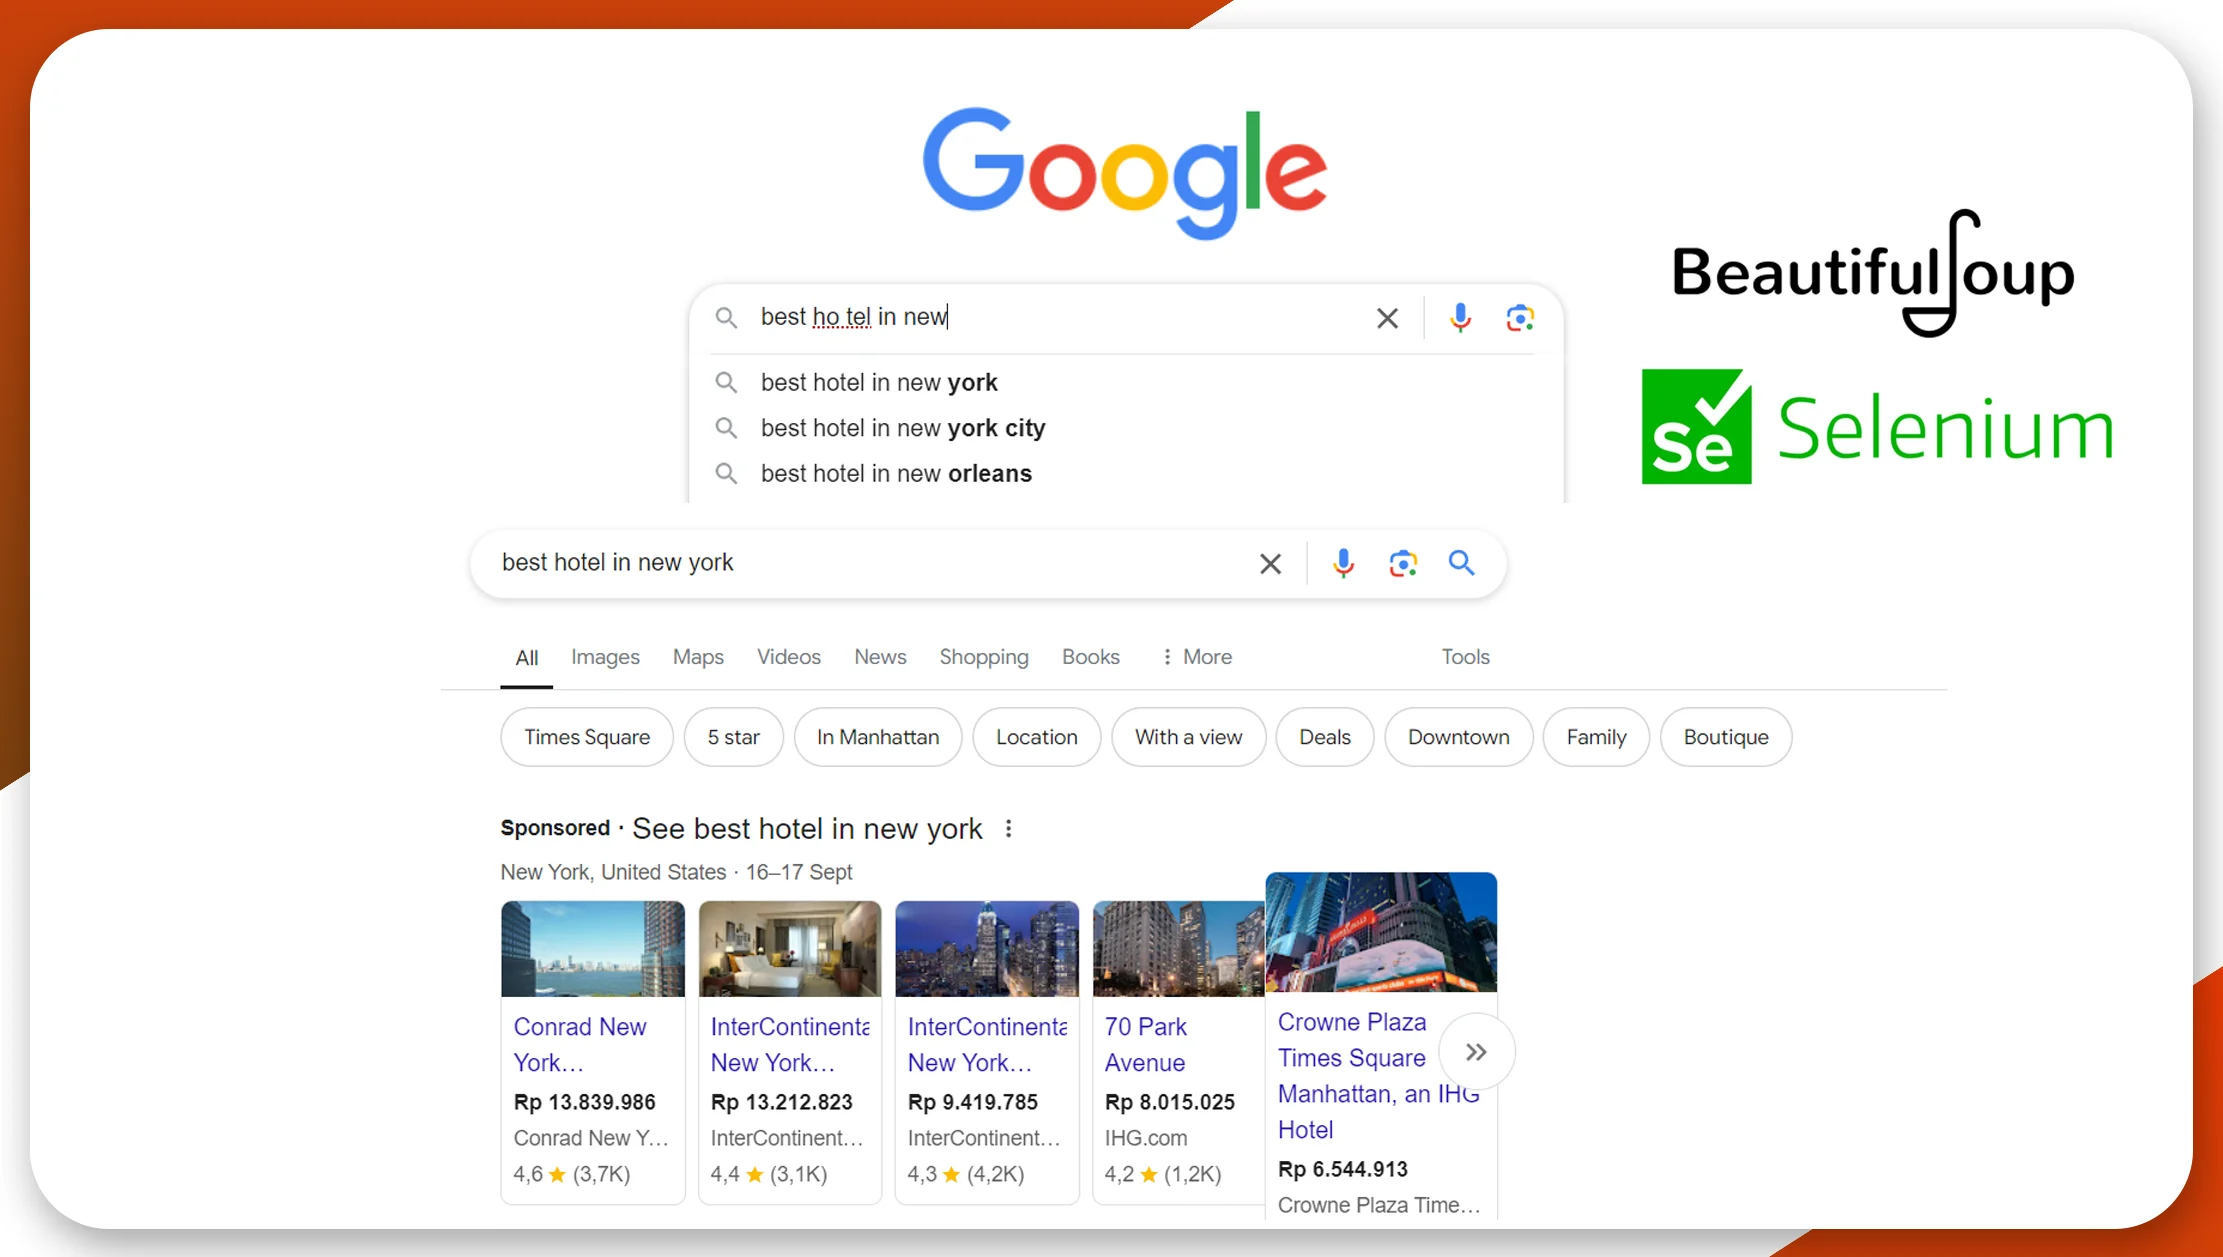Click the X clear button in autocomplete bar
The height and width of the screenshot is (1257, 2223).
coord(1388,318)
